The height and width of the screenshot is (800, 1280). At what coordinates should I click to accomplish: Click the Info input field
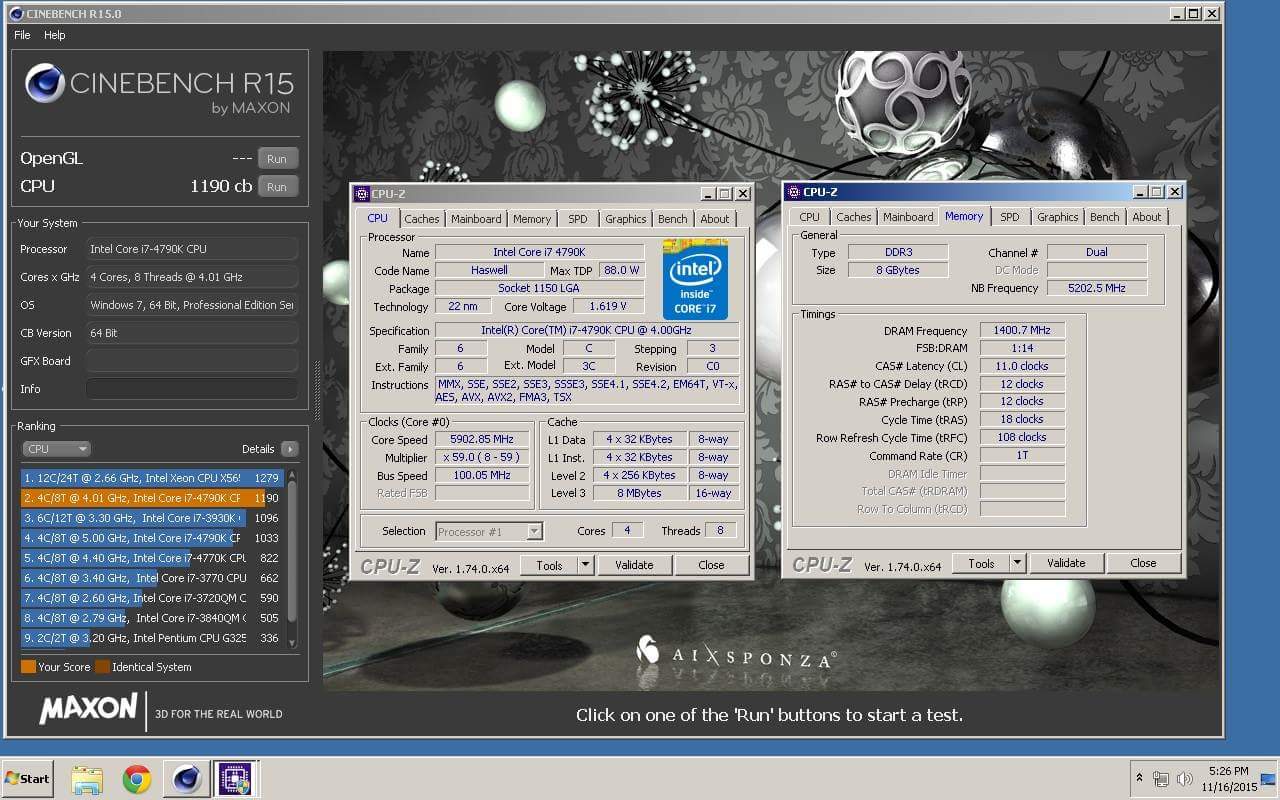click(191, 389)
